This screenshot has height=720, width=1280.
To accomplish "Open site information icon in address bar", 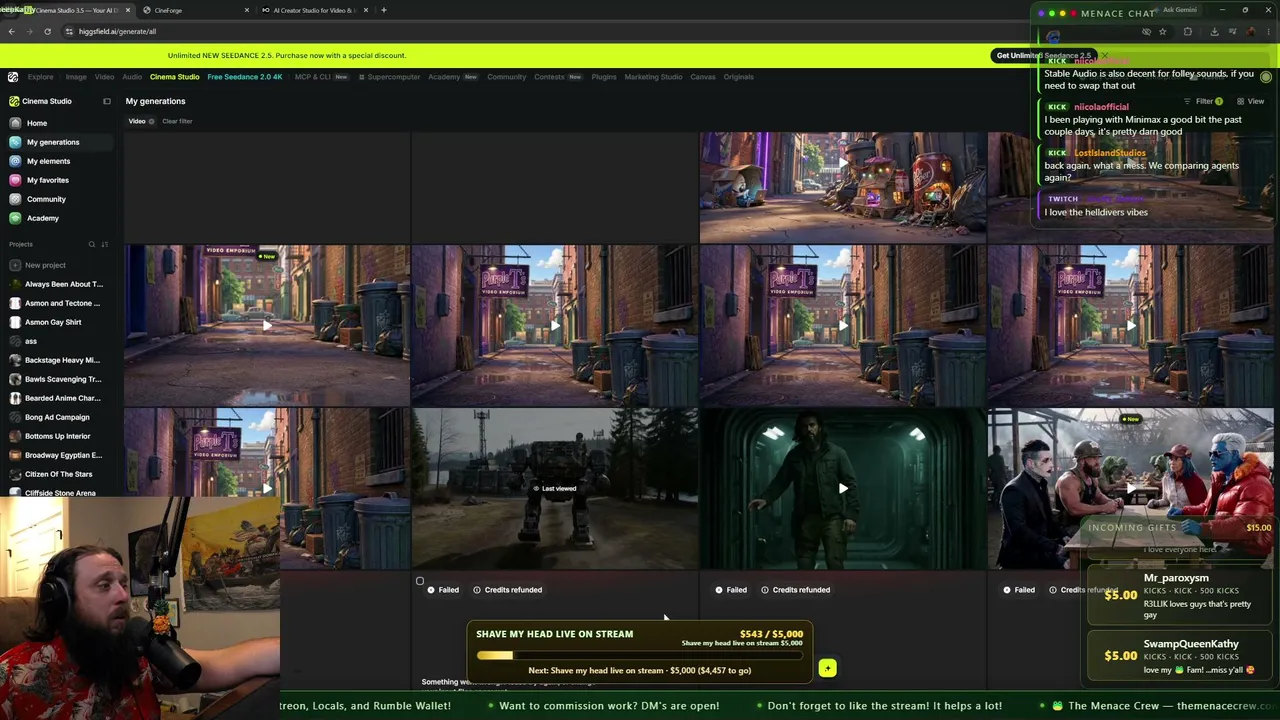I will [x=68, y=31].
